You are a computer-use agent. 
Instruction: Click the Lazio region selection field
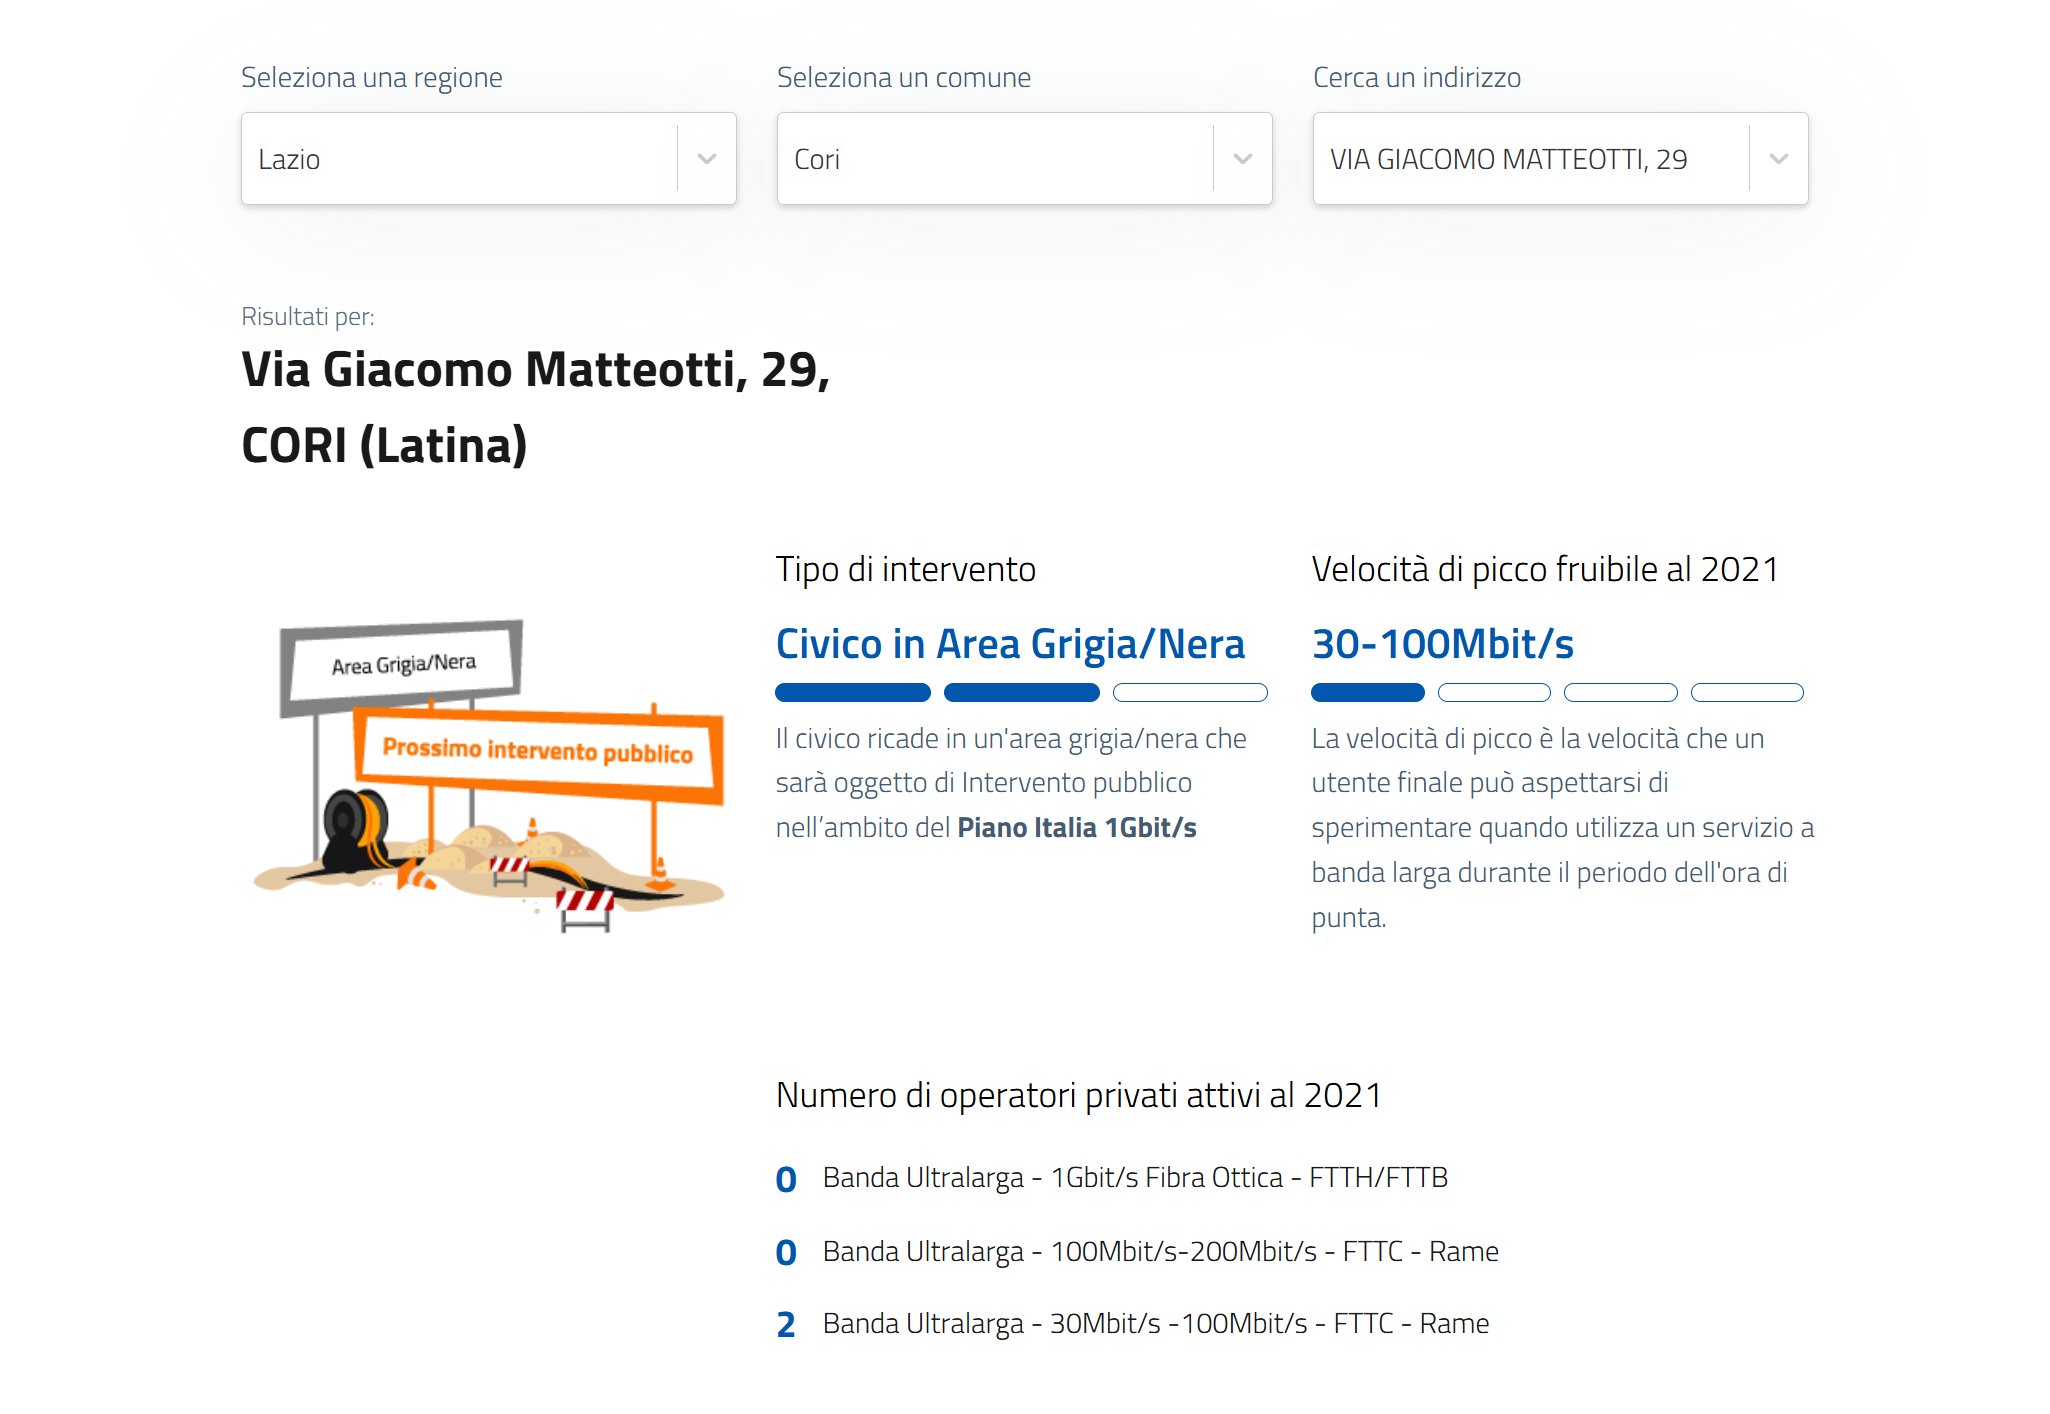point(460,159)
